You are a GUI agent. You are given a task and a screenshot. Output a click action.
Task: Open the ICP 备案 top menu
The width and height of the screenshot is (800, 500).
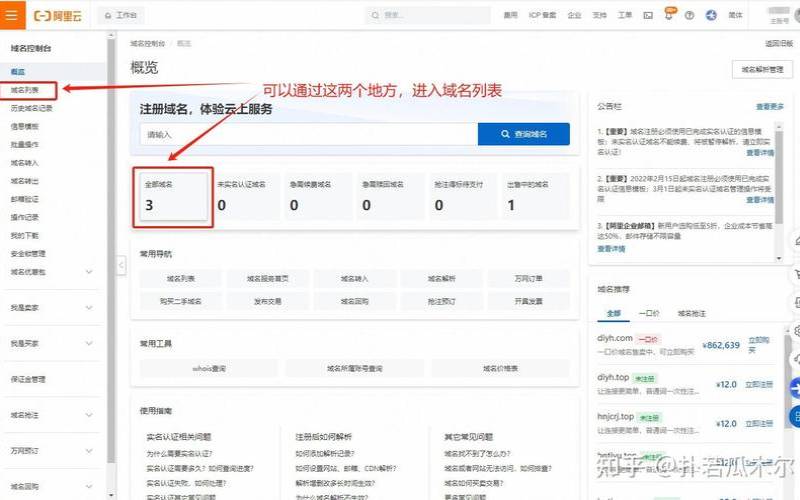click(542, 15)
